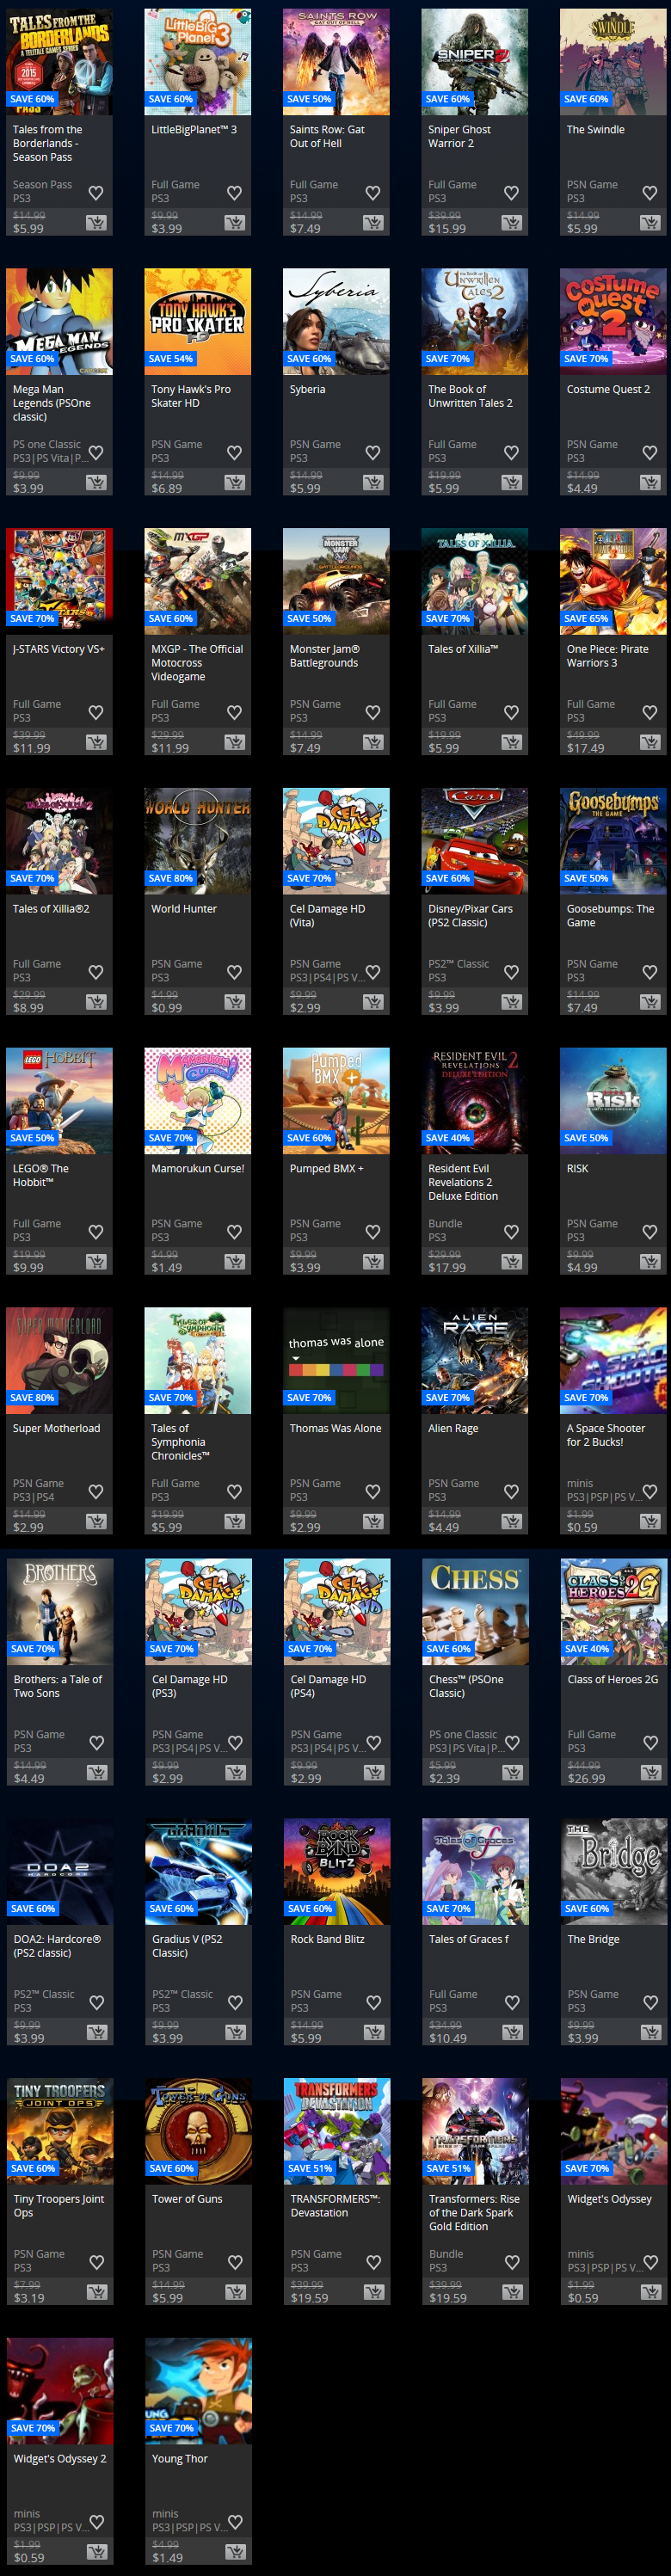This screenshot has width=671, height=2576.
Task: Add Syberia to the shopping cart
Action: (373, 483)
